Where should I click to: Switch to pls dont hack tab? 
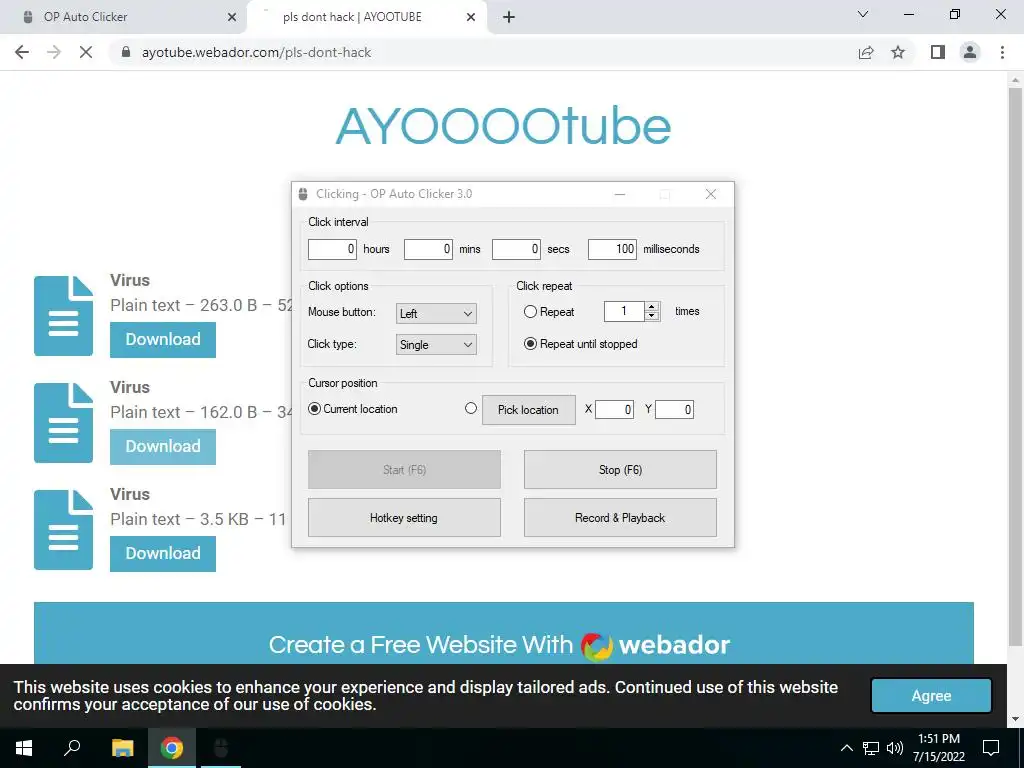click(x=366, y=17)
